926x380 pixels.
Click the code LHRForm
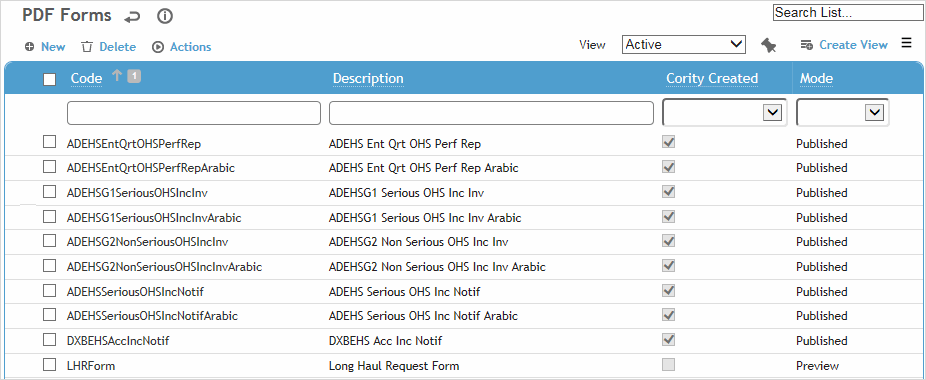pos(91,366)
